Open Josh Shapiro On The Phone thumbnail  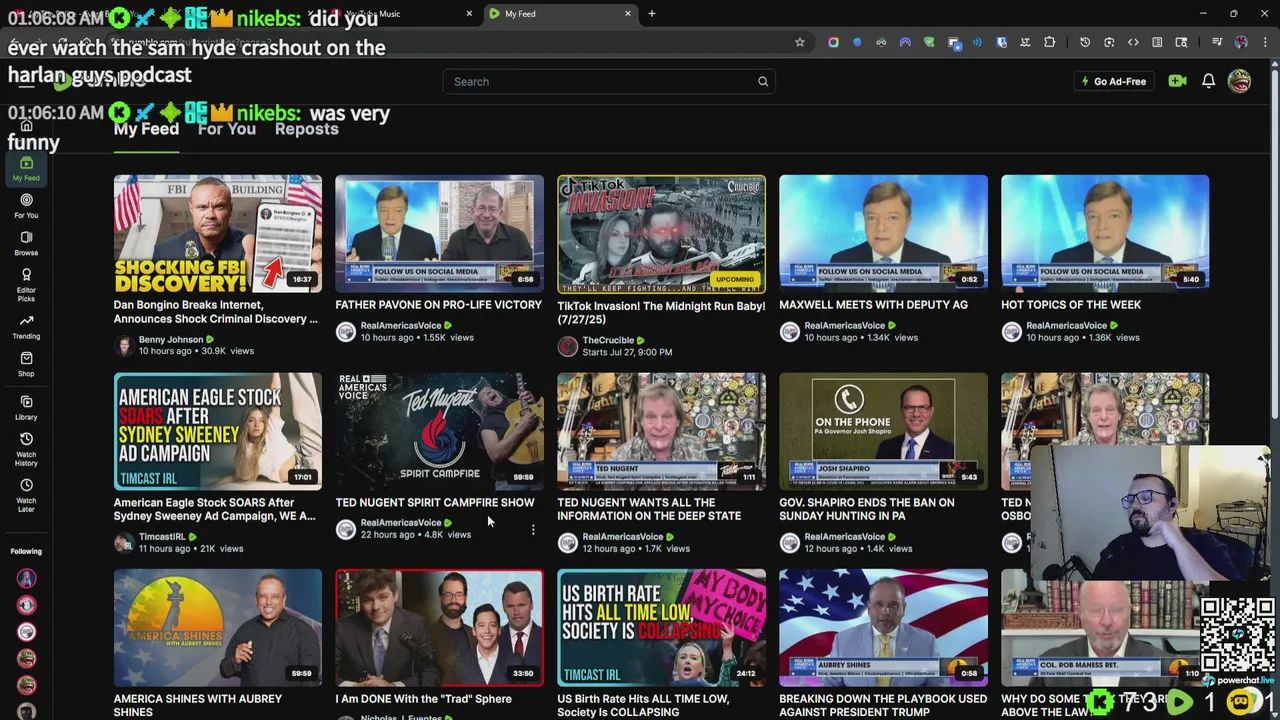coord(883,431)
